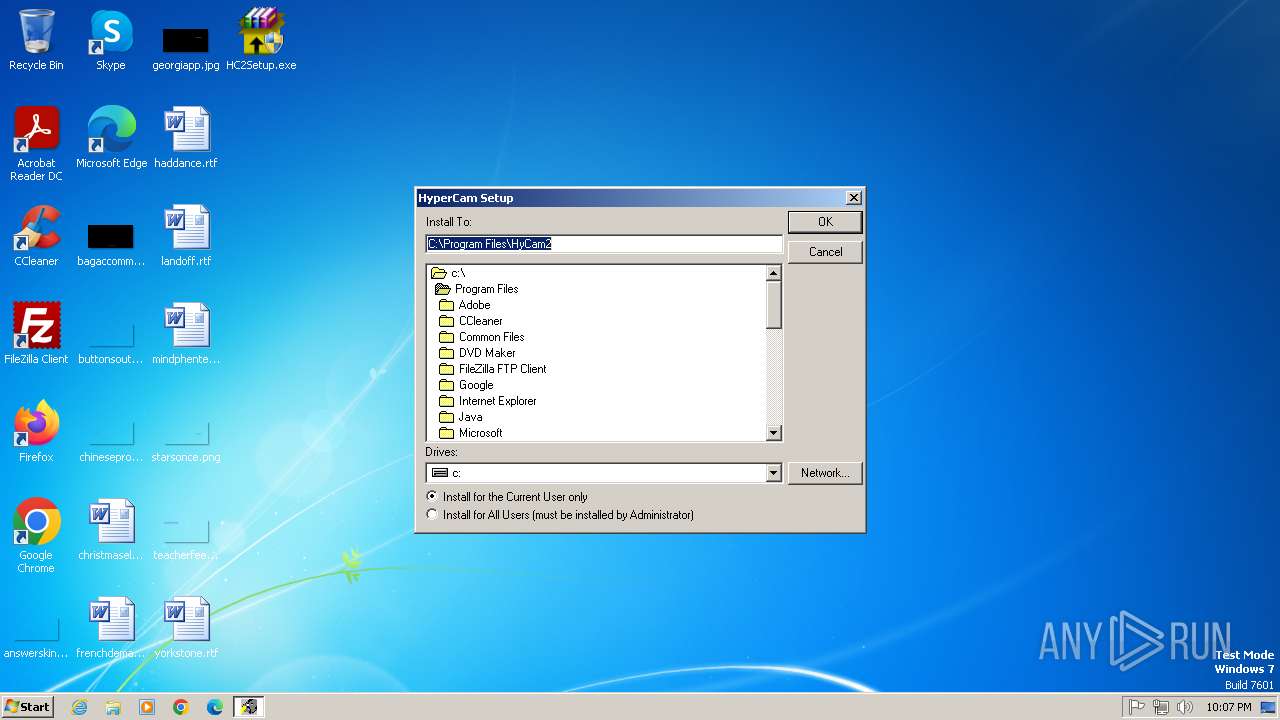The height and width of the screenshot is (720, 1280).
Task: Select the Adobe folder in list
Action: (465, 305)
